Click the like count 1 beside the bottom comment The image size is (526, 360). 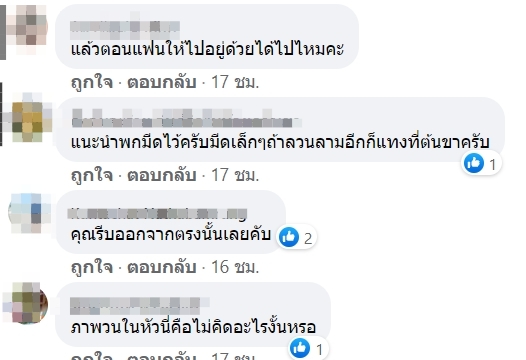tap(319, 350)
